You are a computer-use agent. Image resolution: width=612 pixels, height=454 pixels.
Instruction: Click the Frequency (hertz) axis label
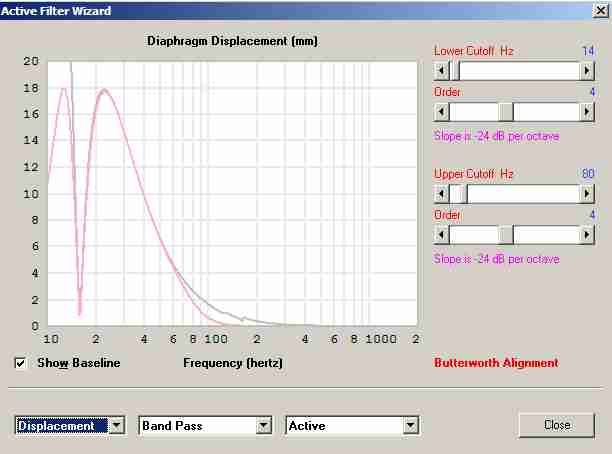pos(233,363)
